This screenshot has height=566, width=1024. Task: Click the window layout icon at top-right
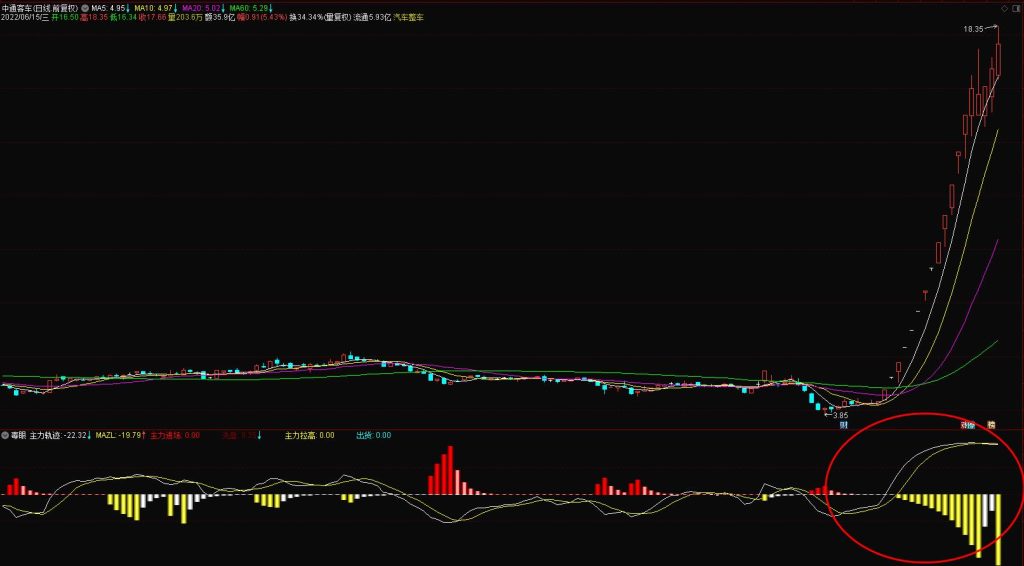click(x=1017, y=8)
